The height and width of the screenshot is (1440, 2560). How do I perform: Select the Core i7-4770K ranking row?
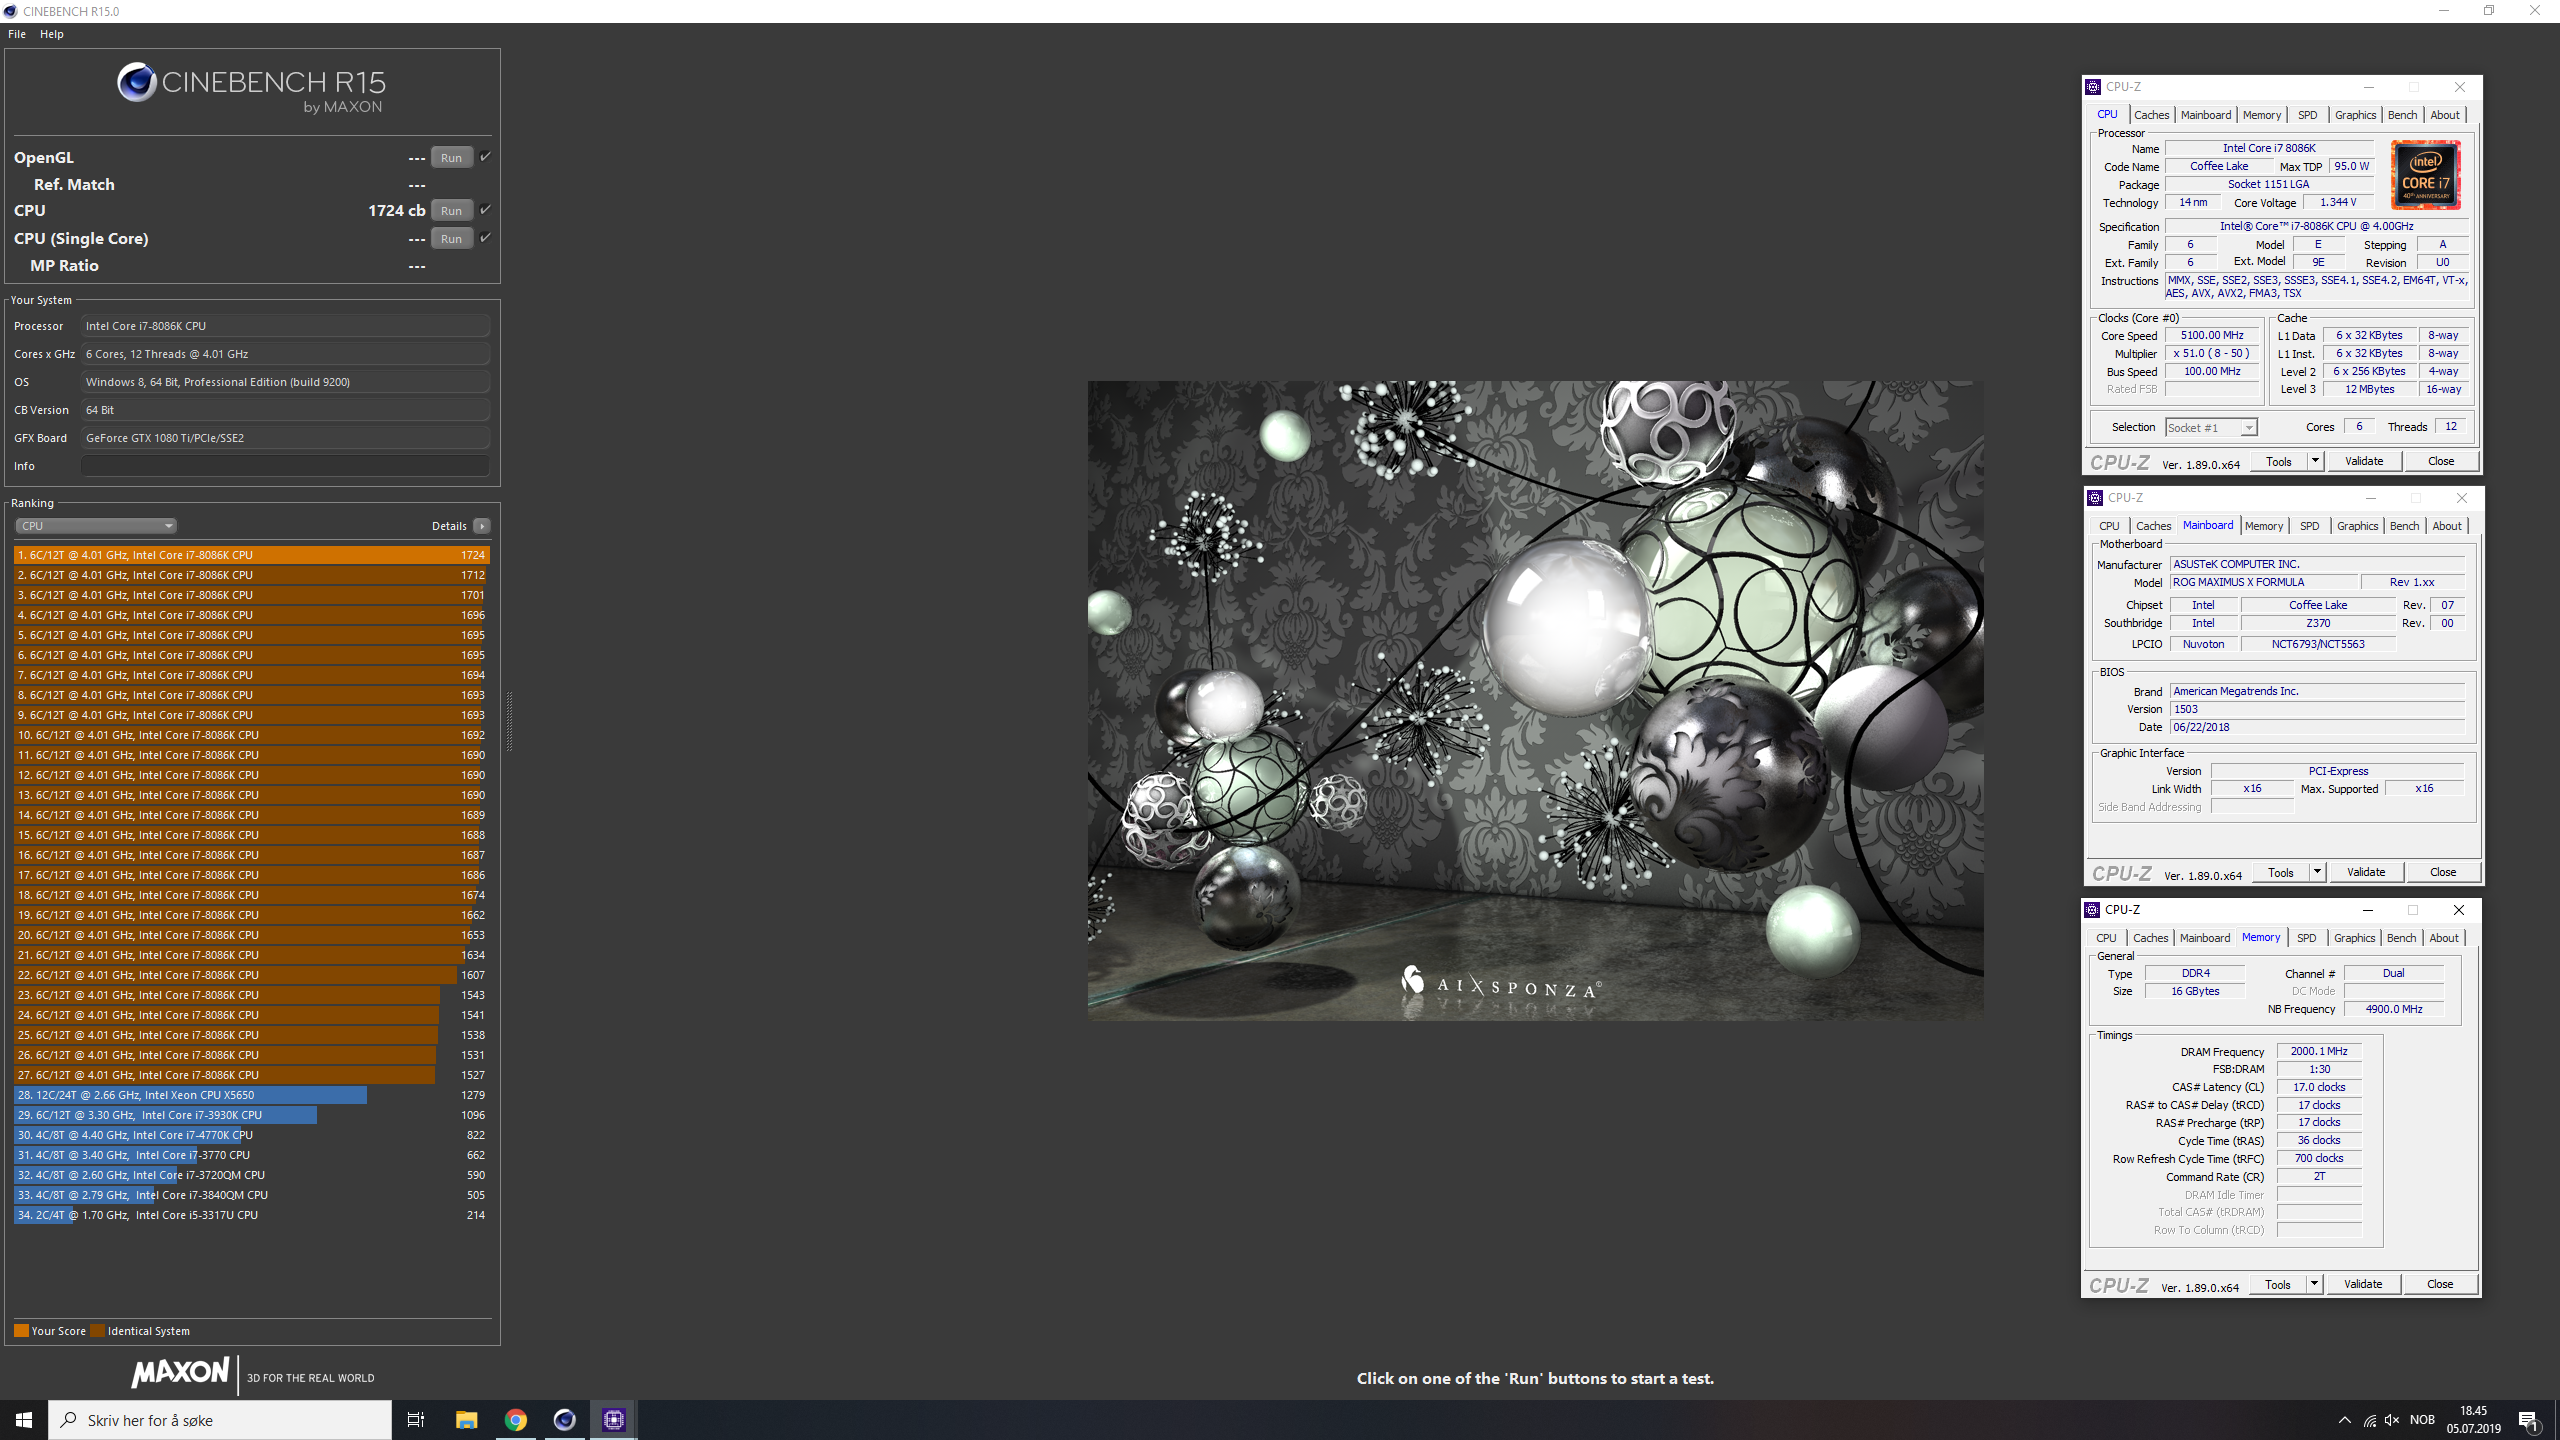tap(251, 1135)
